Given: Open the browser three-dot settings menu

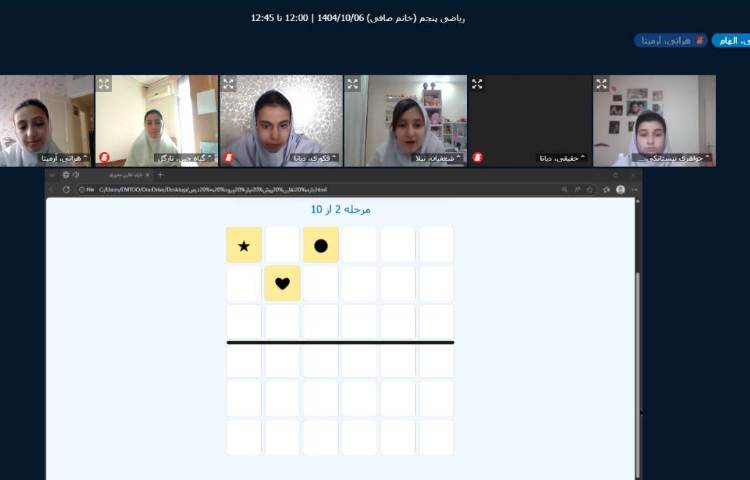Looking at the screenshot, I should click(x=634, y=189).
